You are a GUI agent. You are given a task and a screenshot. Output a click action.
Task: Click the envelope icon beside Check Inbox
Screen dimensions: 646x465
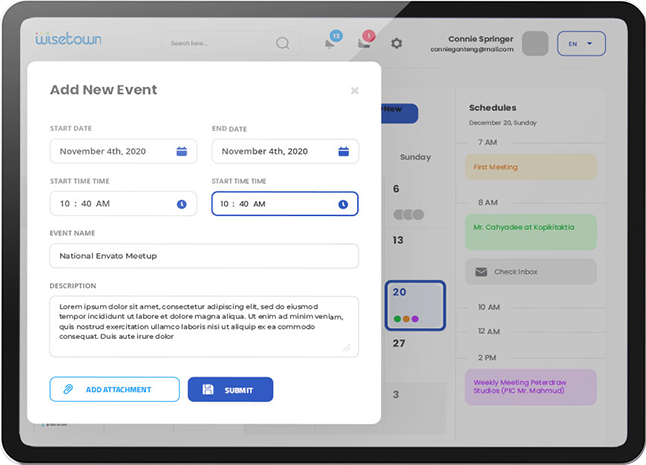coord(481,272)
